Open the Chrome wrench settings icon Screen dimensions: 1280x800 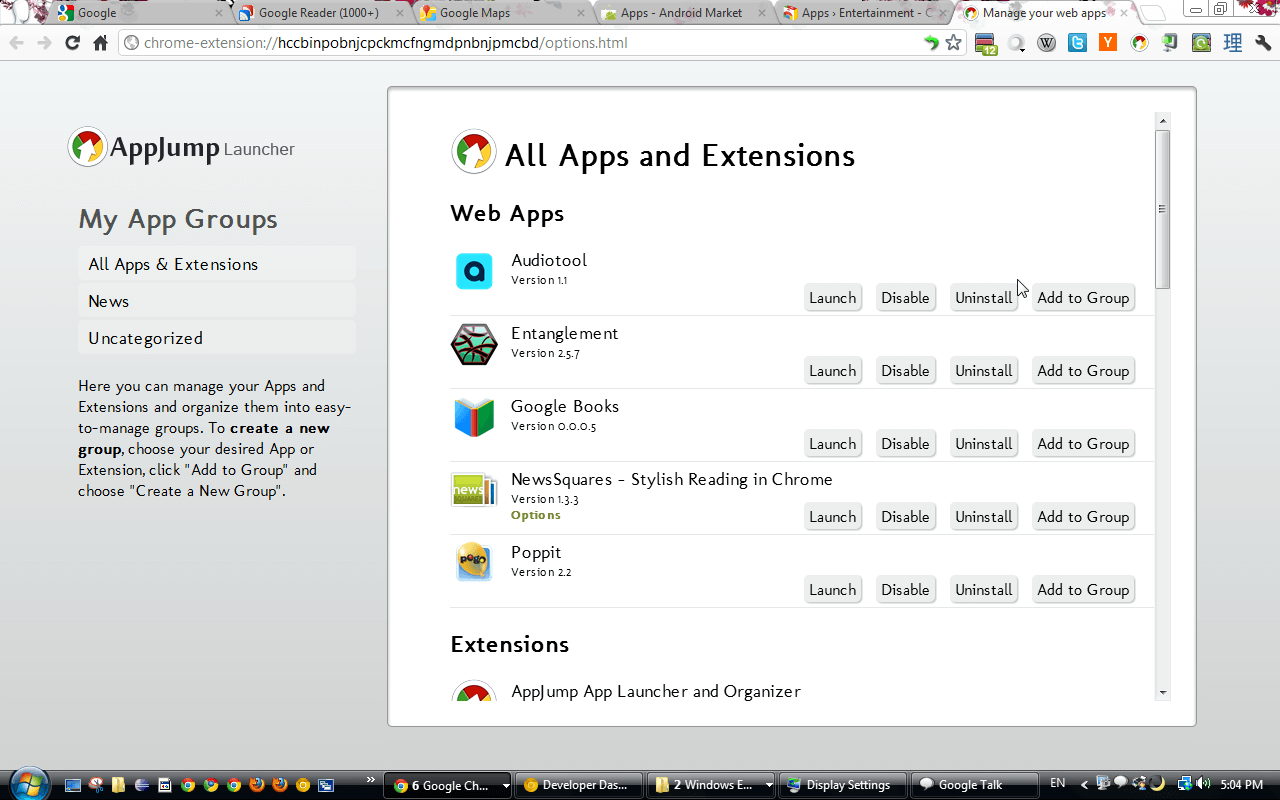tap(1264, 43)
